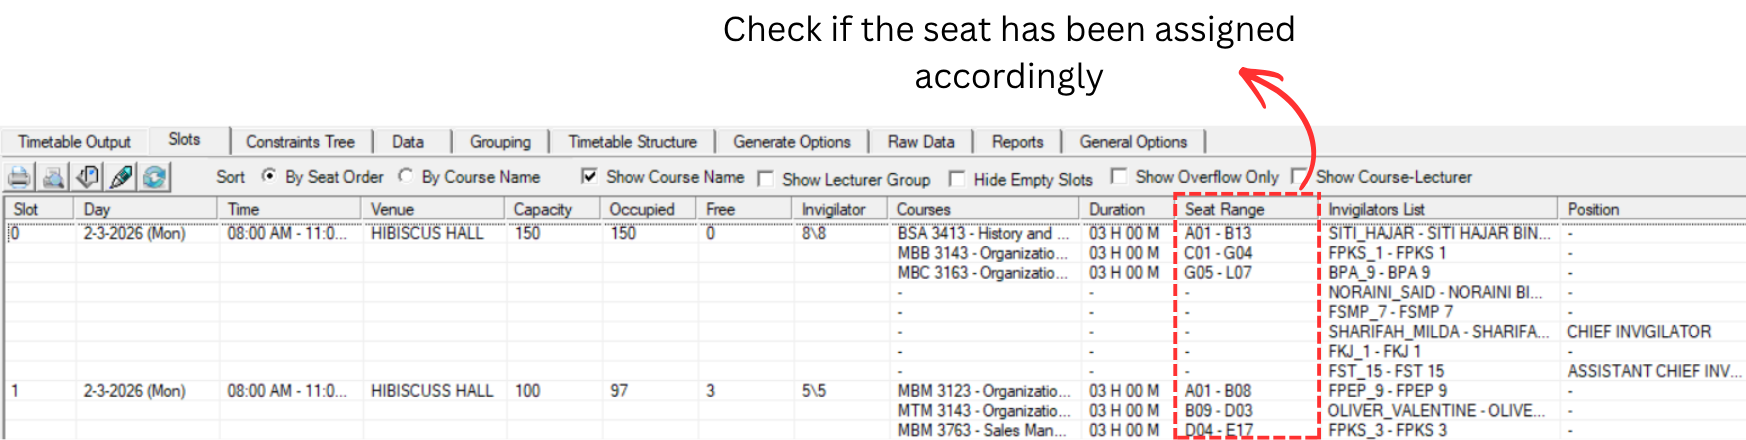Click seat range A01 - B13

point(1217,233)
